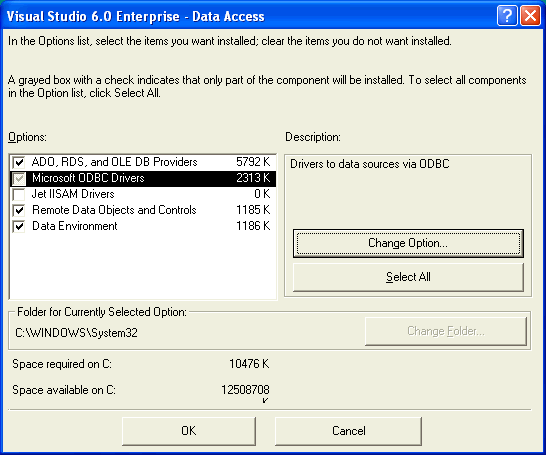Select the ADO, RDS, and OLE DB Providers row
The image size is (546, 455).
pos(143,162)
